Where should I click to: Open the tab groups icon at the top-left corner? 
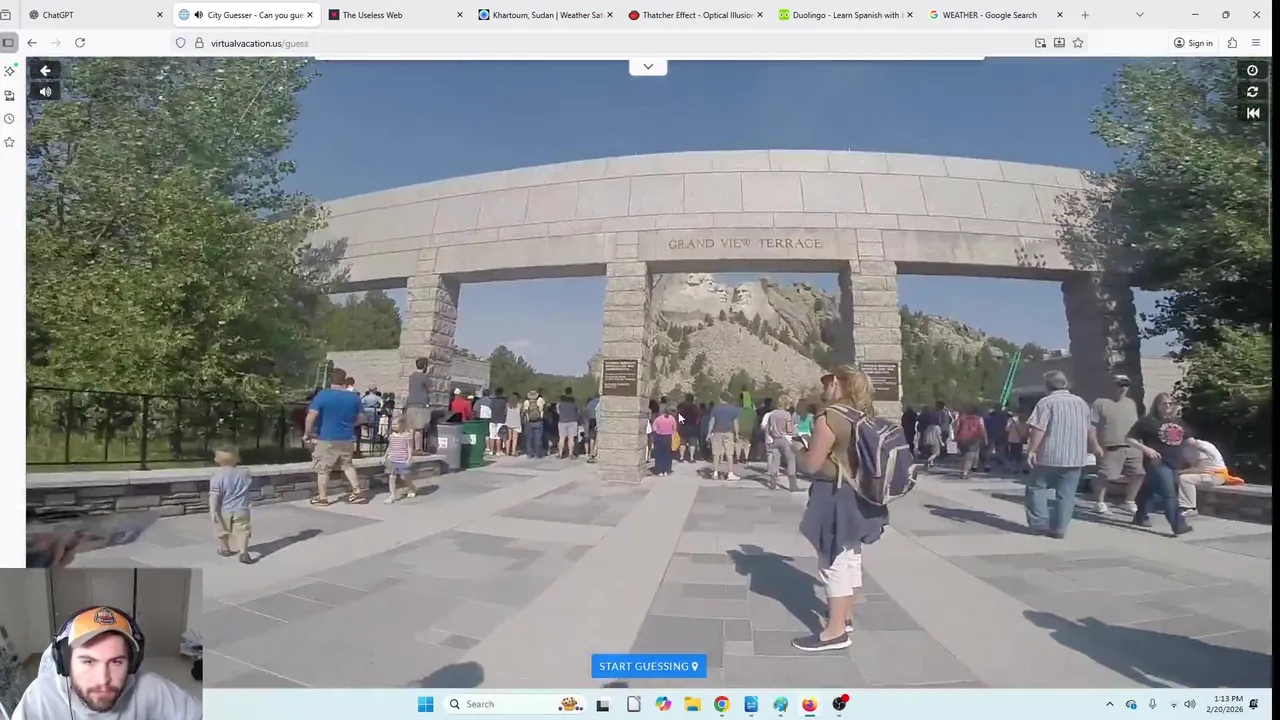(x=5, y=15)
